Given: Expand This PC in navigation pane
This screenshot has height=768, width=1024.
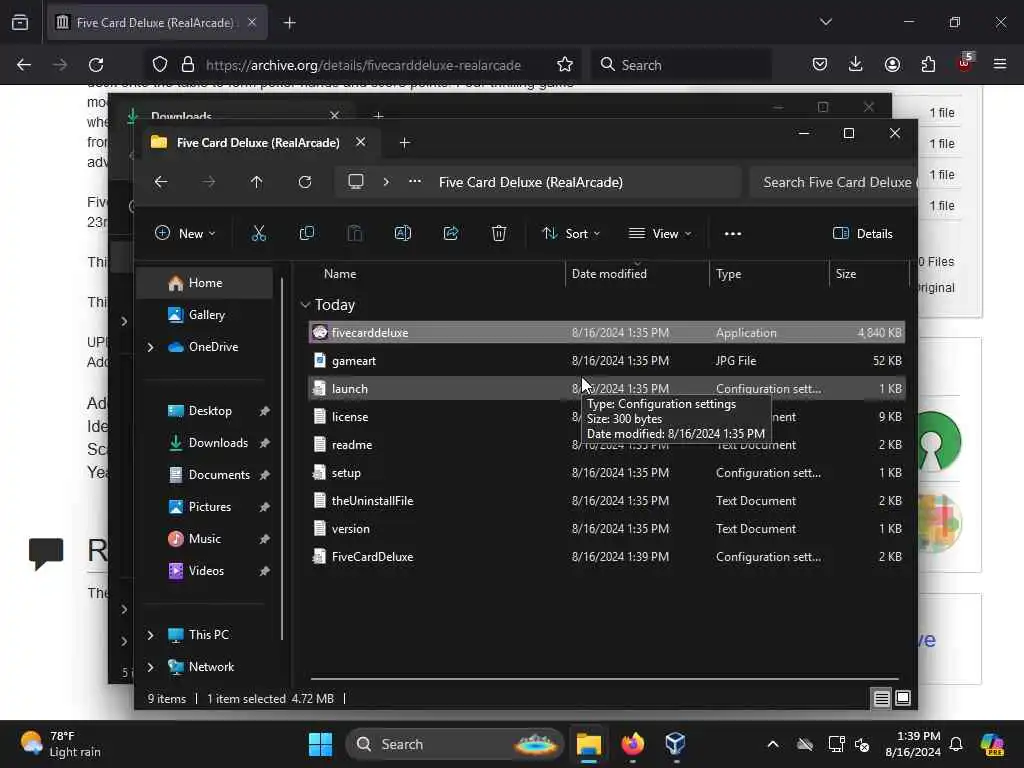Looking at the screenshot, I should pyautogui.click(x=150, y=635).
